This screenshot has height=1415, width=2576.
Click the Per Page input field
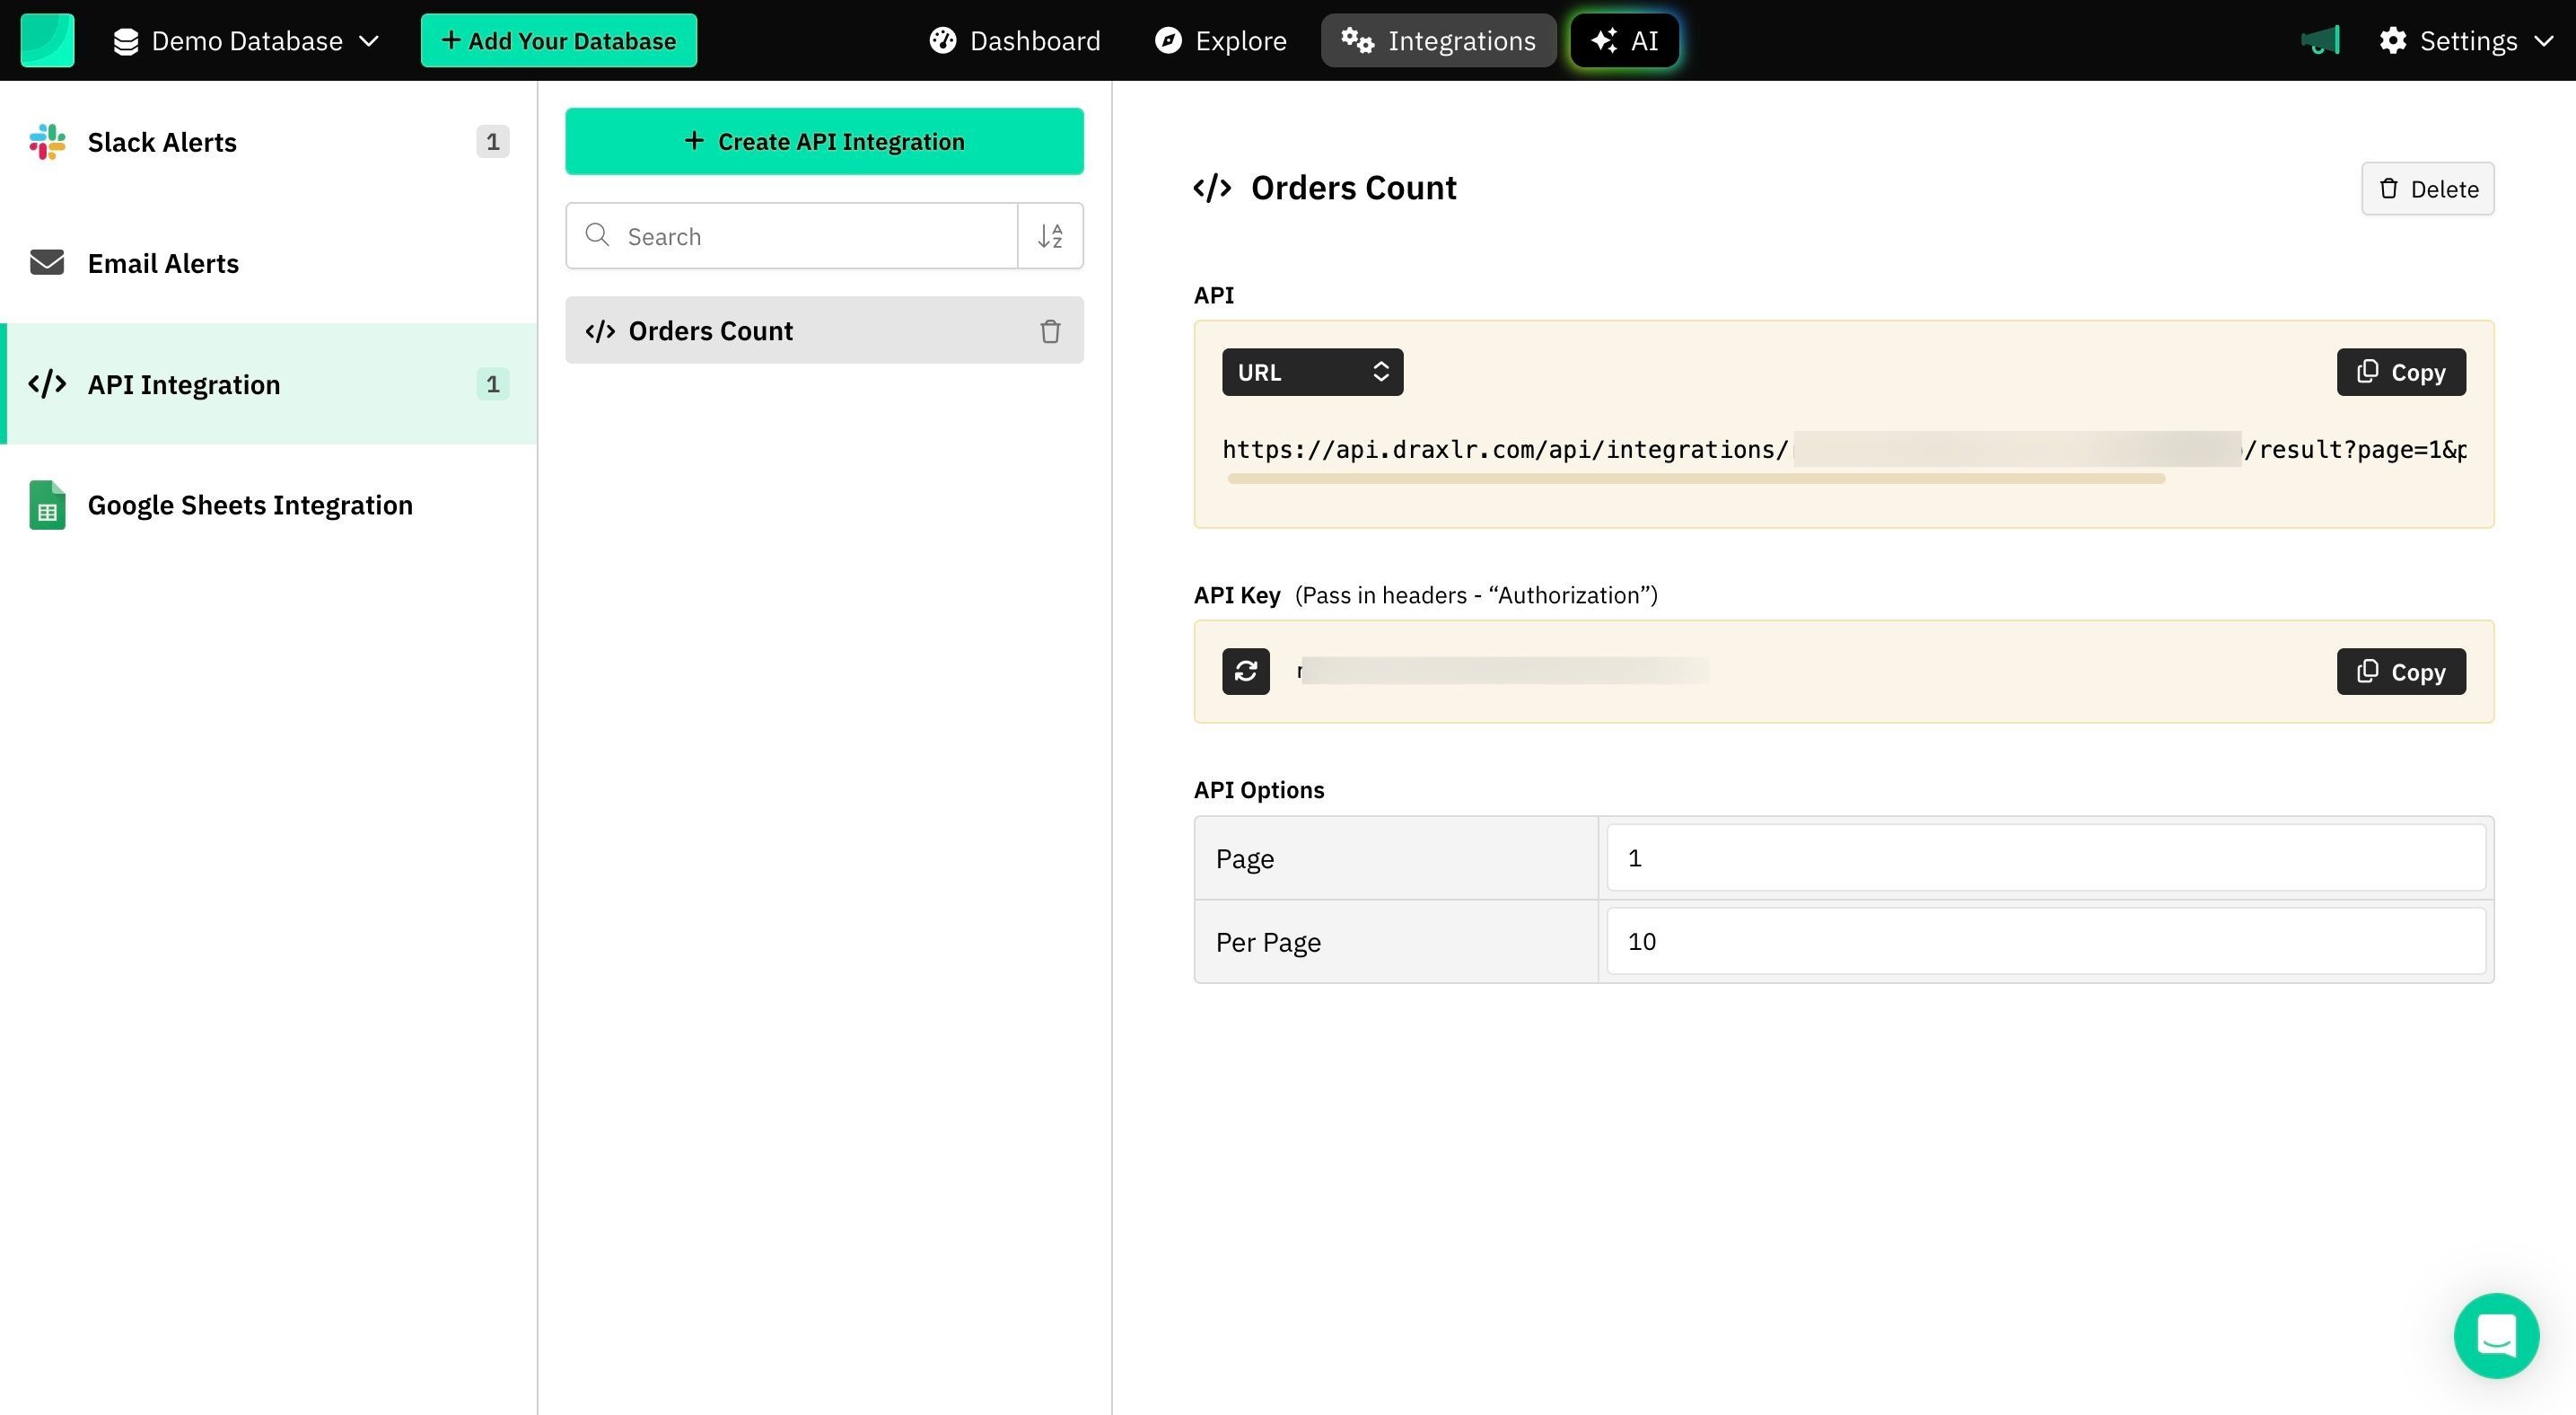(2045, 941)
